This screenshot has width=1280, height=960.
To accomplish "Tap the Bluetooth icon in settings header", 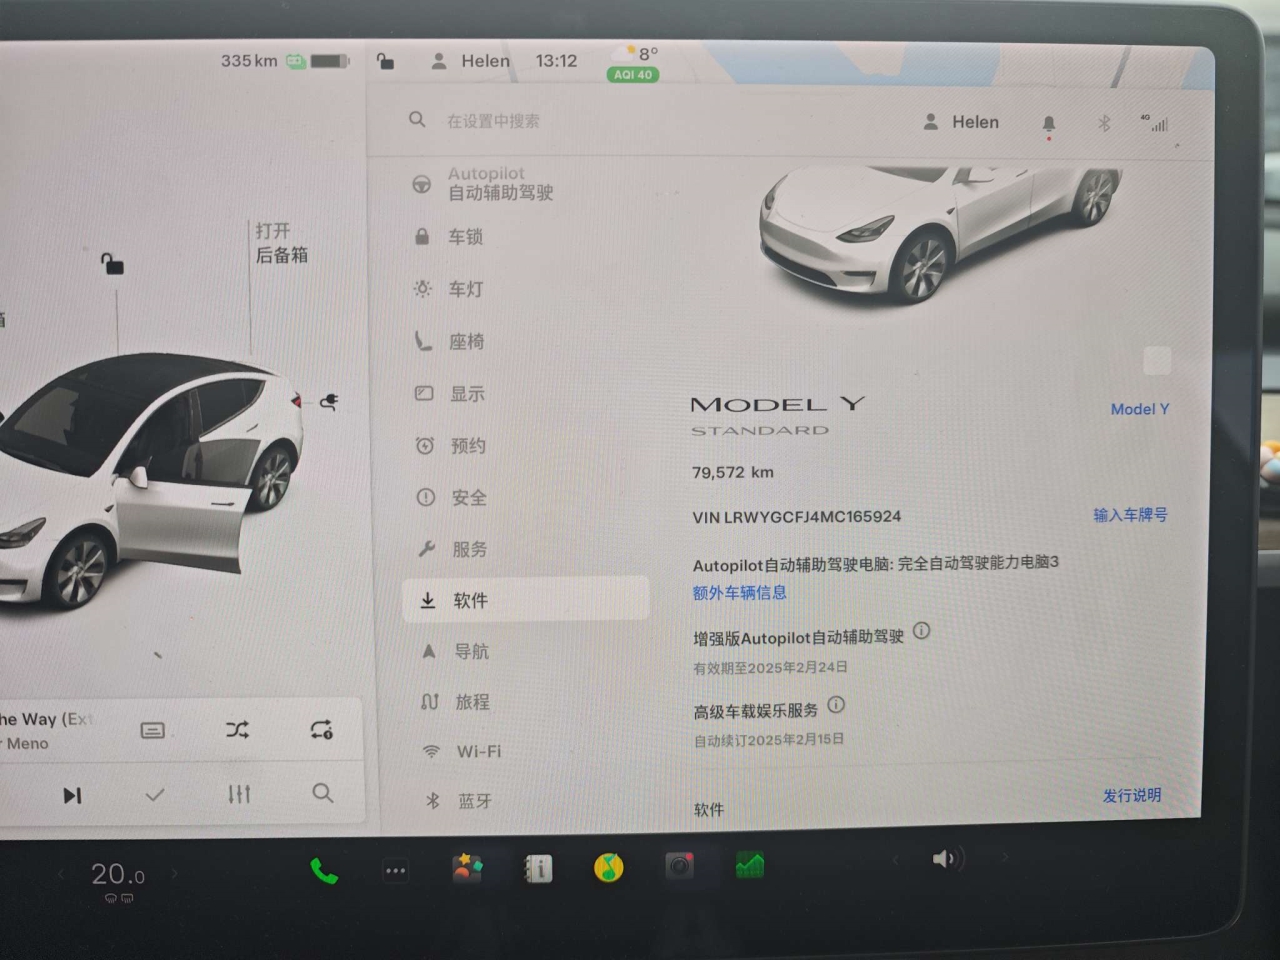I will coord(1105,123).
